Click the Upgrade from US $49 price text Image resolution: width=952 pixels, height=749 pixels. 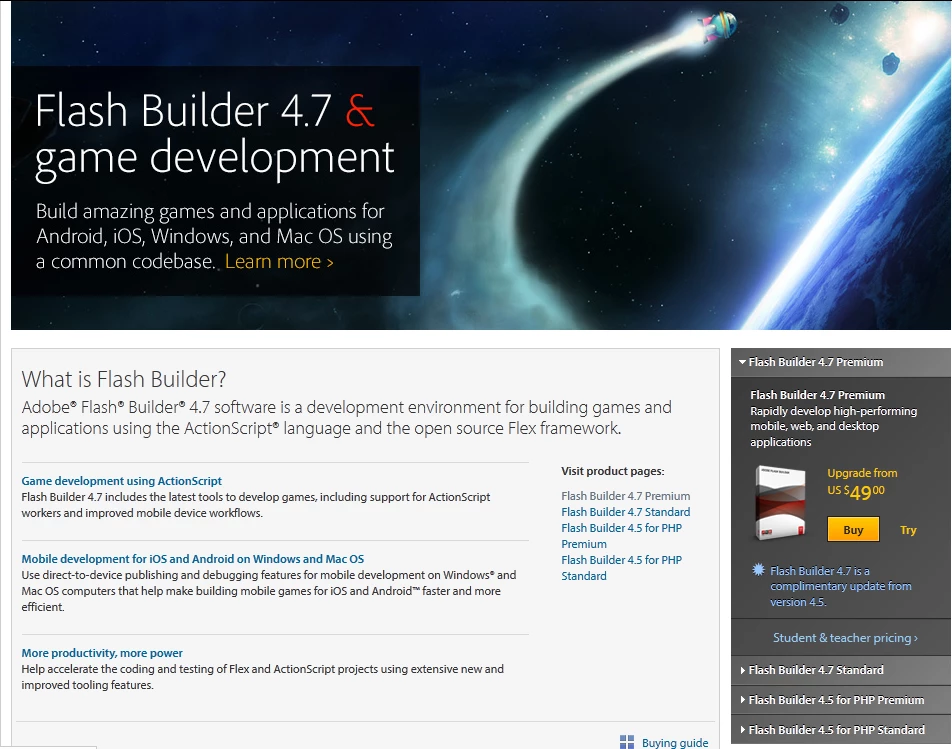pos(862,484)
